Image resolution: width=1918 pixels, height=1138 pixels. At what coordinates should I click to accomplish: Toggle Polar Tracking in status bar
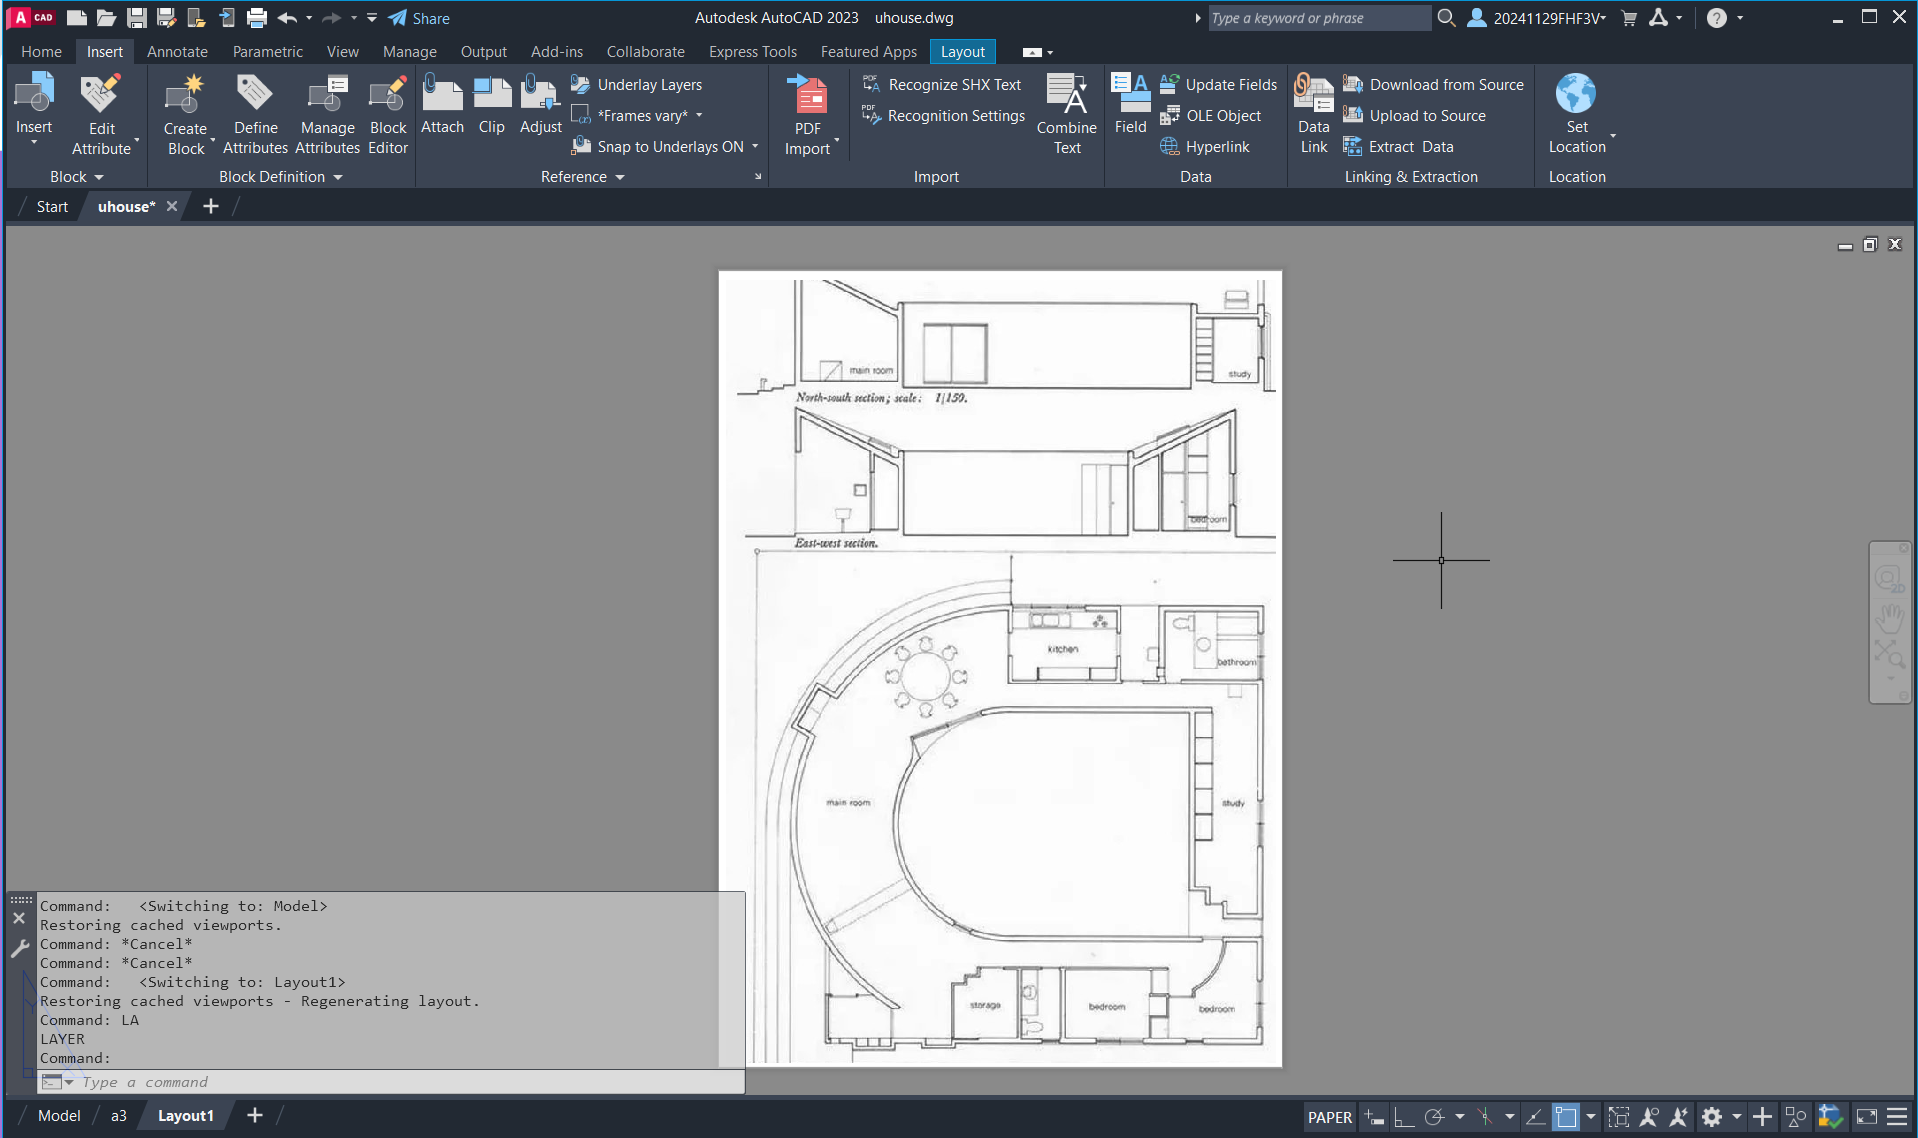pyautogui.click(x=1434, y=1117)
